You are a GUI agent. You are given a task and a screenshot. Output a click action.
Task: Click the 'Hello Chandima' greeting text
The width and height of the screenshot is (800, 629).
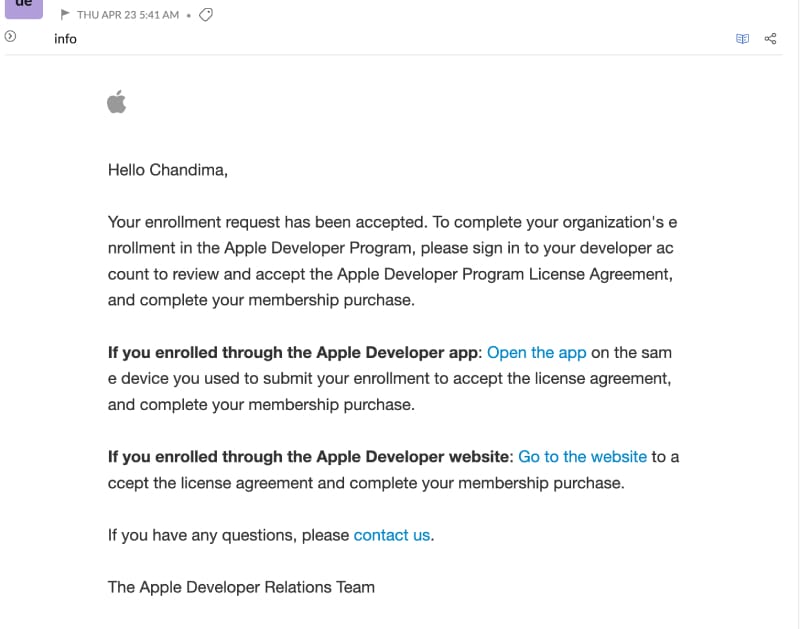coord(165,170)
